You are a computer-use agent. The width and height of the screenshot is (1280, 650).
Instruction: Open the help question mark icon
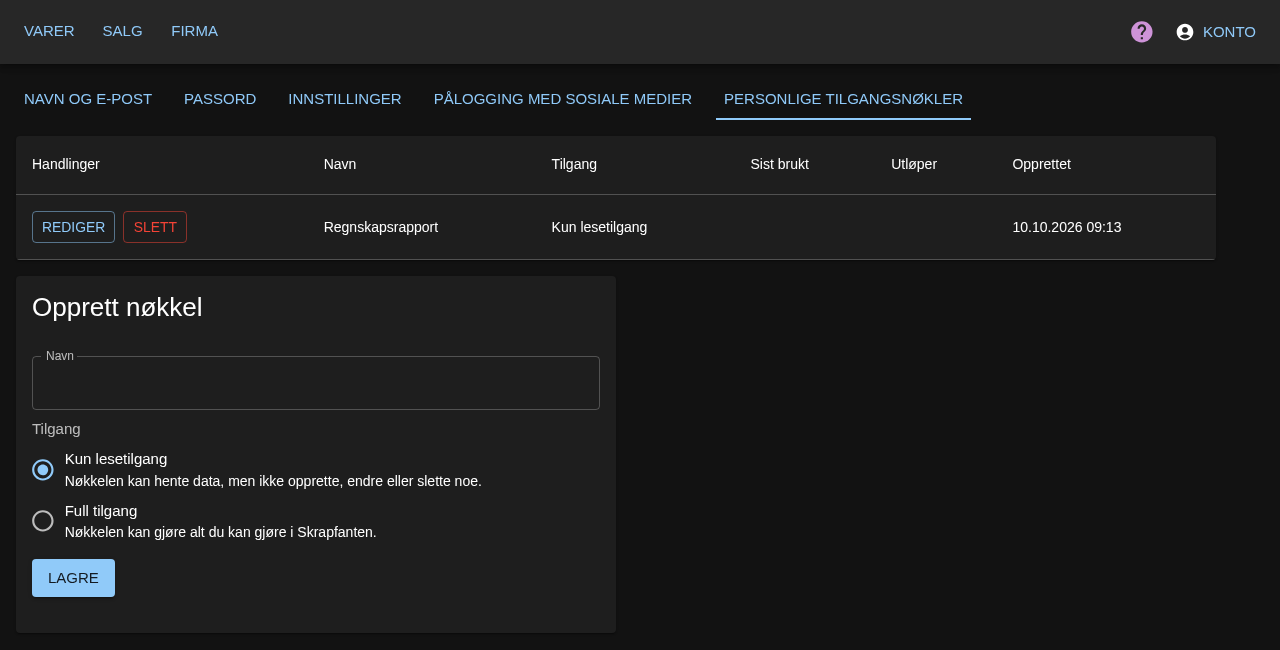coord(1142,32)
